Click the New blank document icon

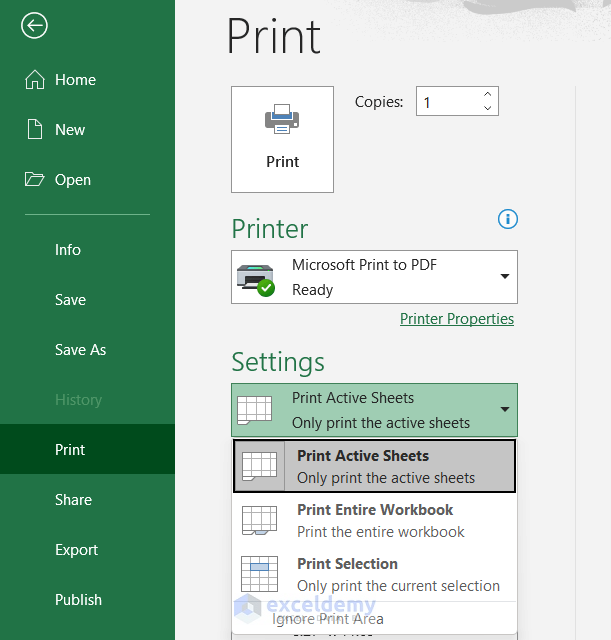tap(35, 130)
